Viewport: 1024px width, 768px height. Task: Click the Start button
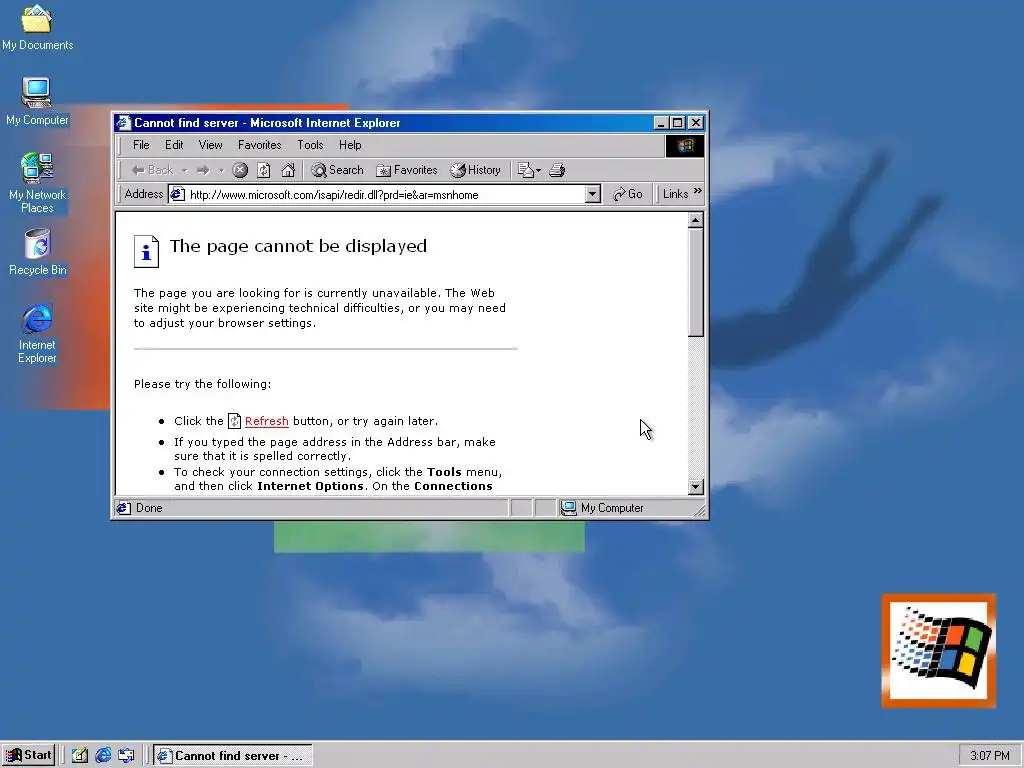(x=28, y=756)
